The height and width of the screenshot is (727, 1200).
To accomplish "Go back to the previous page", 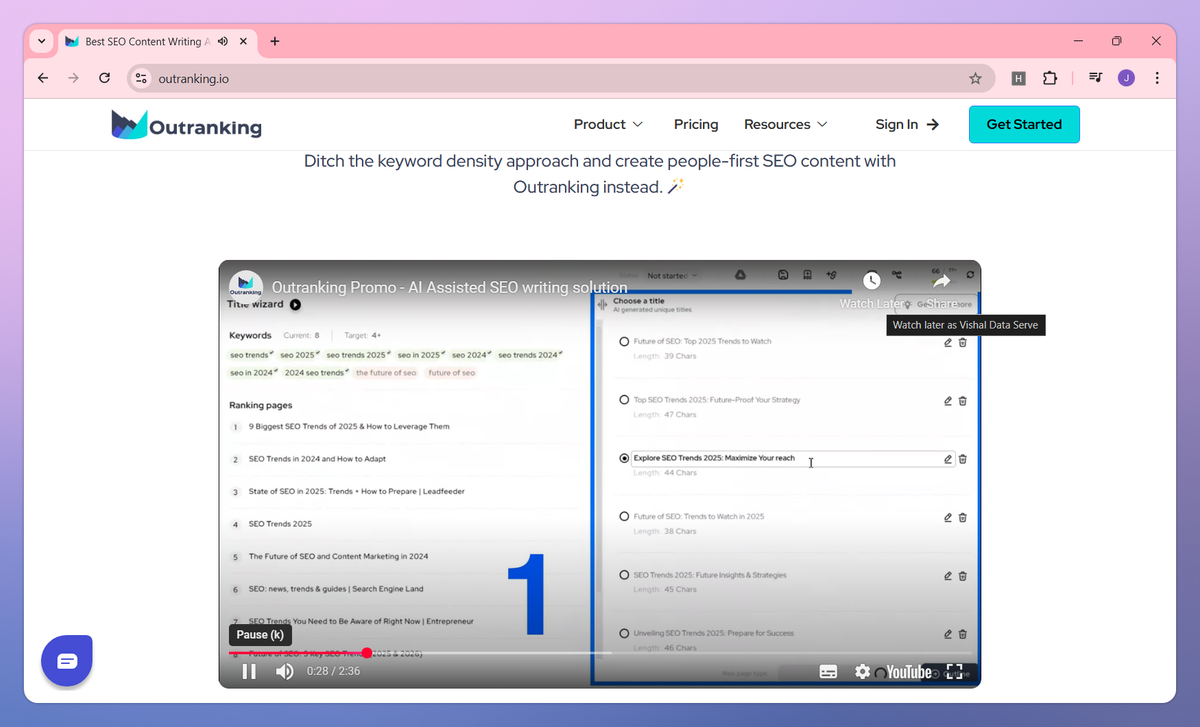I will tap(42, 78).
